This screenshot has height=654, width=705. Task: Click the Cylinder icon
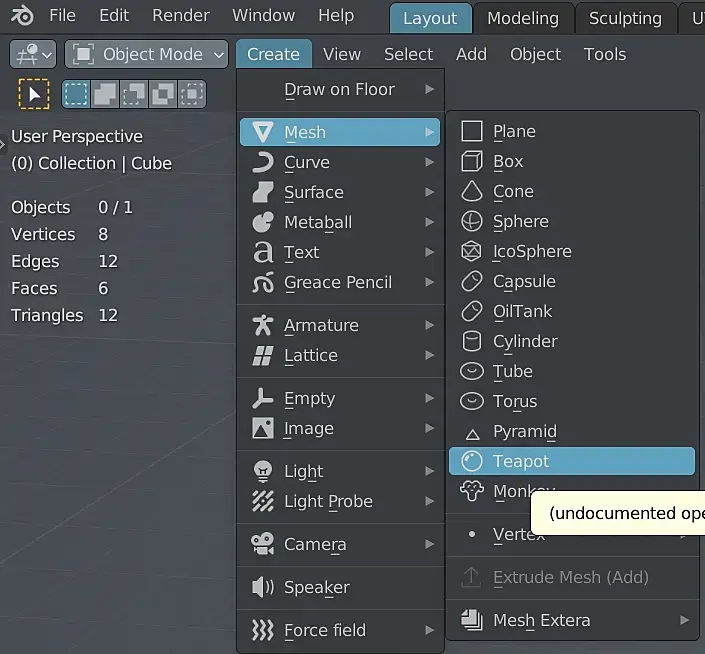click(472, 341)
